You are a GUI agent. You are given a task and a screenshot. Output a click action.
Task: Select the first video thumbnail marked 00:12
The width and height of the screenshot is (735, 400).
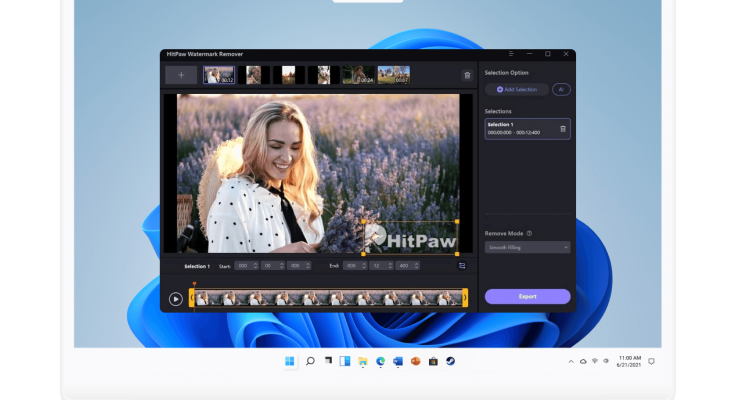[218, 75]
